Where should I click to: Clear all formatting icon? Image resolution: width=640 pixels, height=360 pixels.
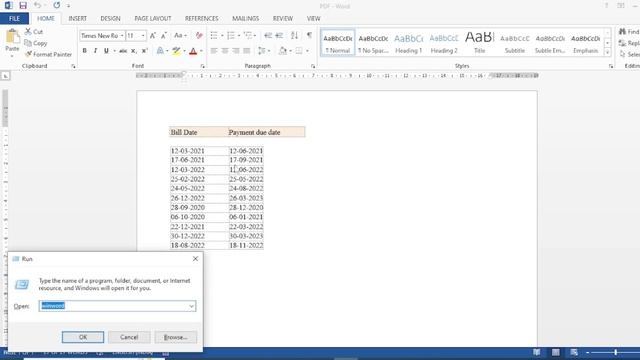coord(199,36)
